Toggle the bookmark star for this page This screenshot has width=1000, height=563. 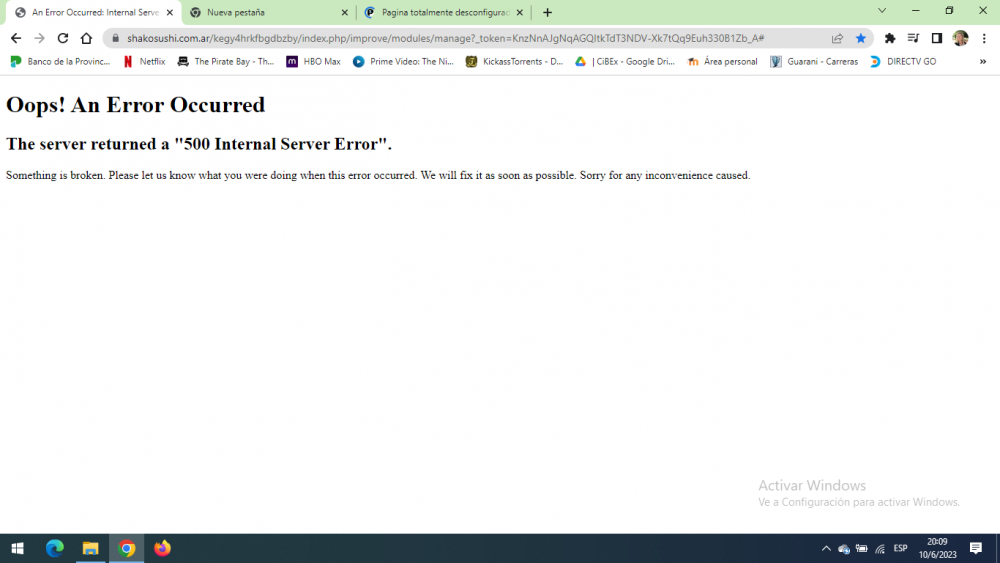tap(861, 38)
